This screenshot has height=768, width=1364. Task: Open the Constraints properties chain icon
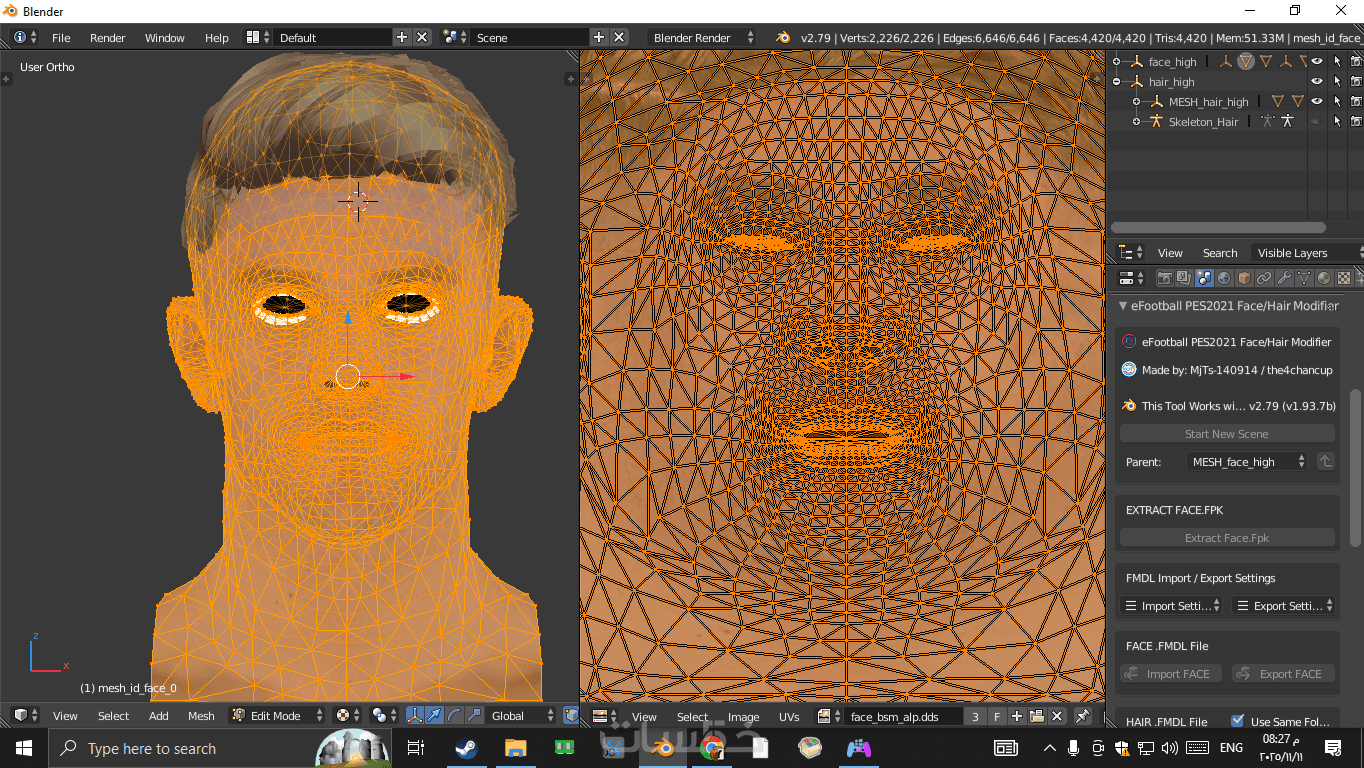[x=1264, y=278]
